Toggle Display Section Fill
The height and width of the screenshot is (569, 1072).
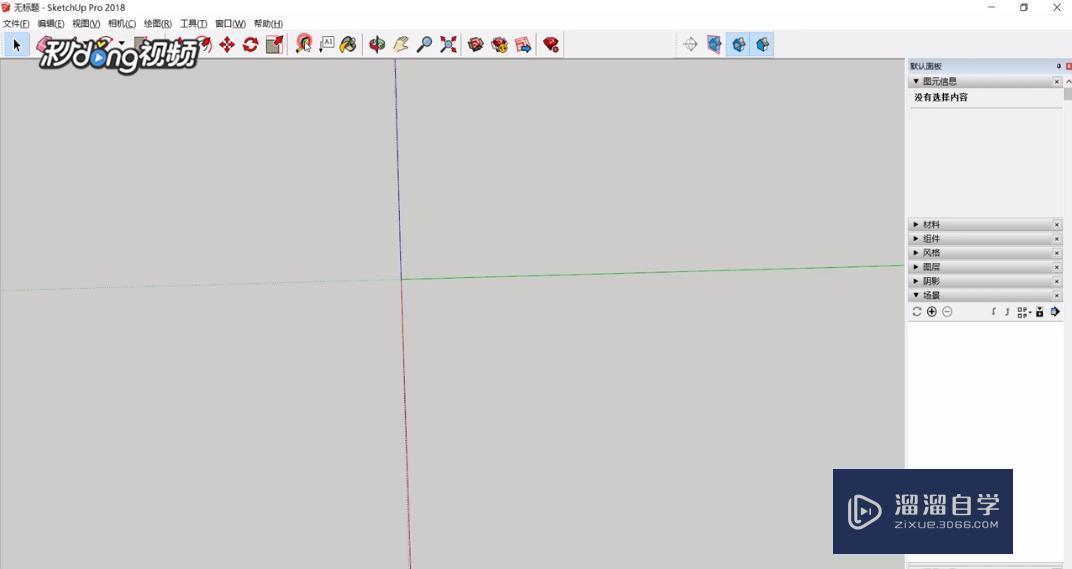tap(762, 45)
